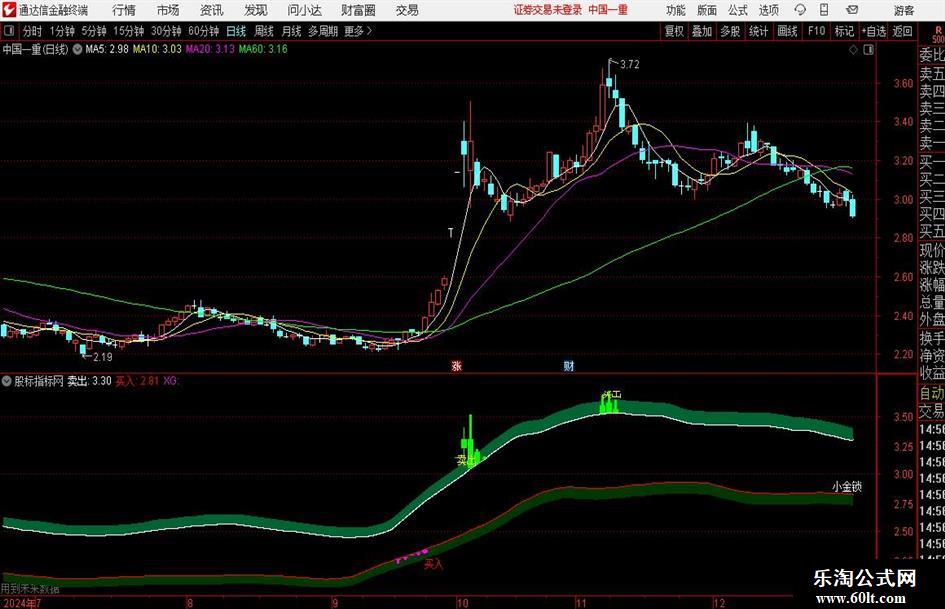Open the 公式 menu
The width and height of the screenshot is (945, 609).
[737, 10]
